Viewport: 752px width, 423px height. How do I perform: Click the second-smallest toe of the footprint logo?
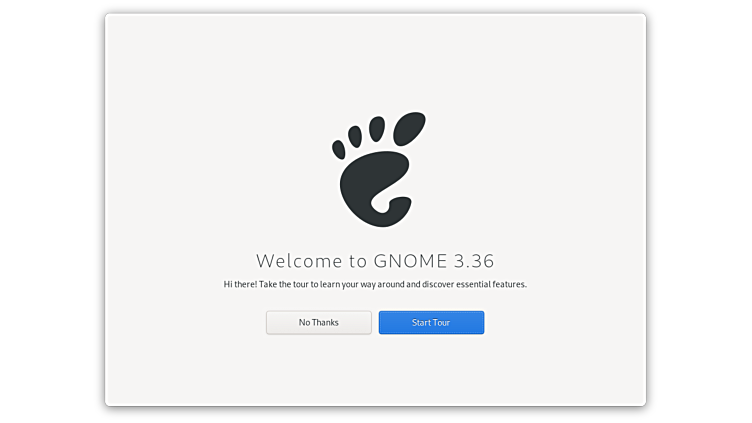click(x=355, y=136)
